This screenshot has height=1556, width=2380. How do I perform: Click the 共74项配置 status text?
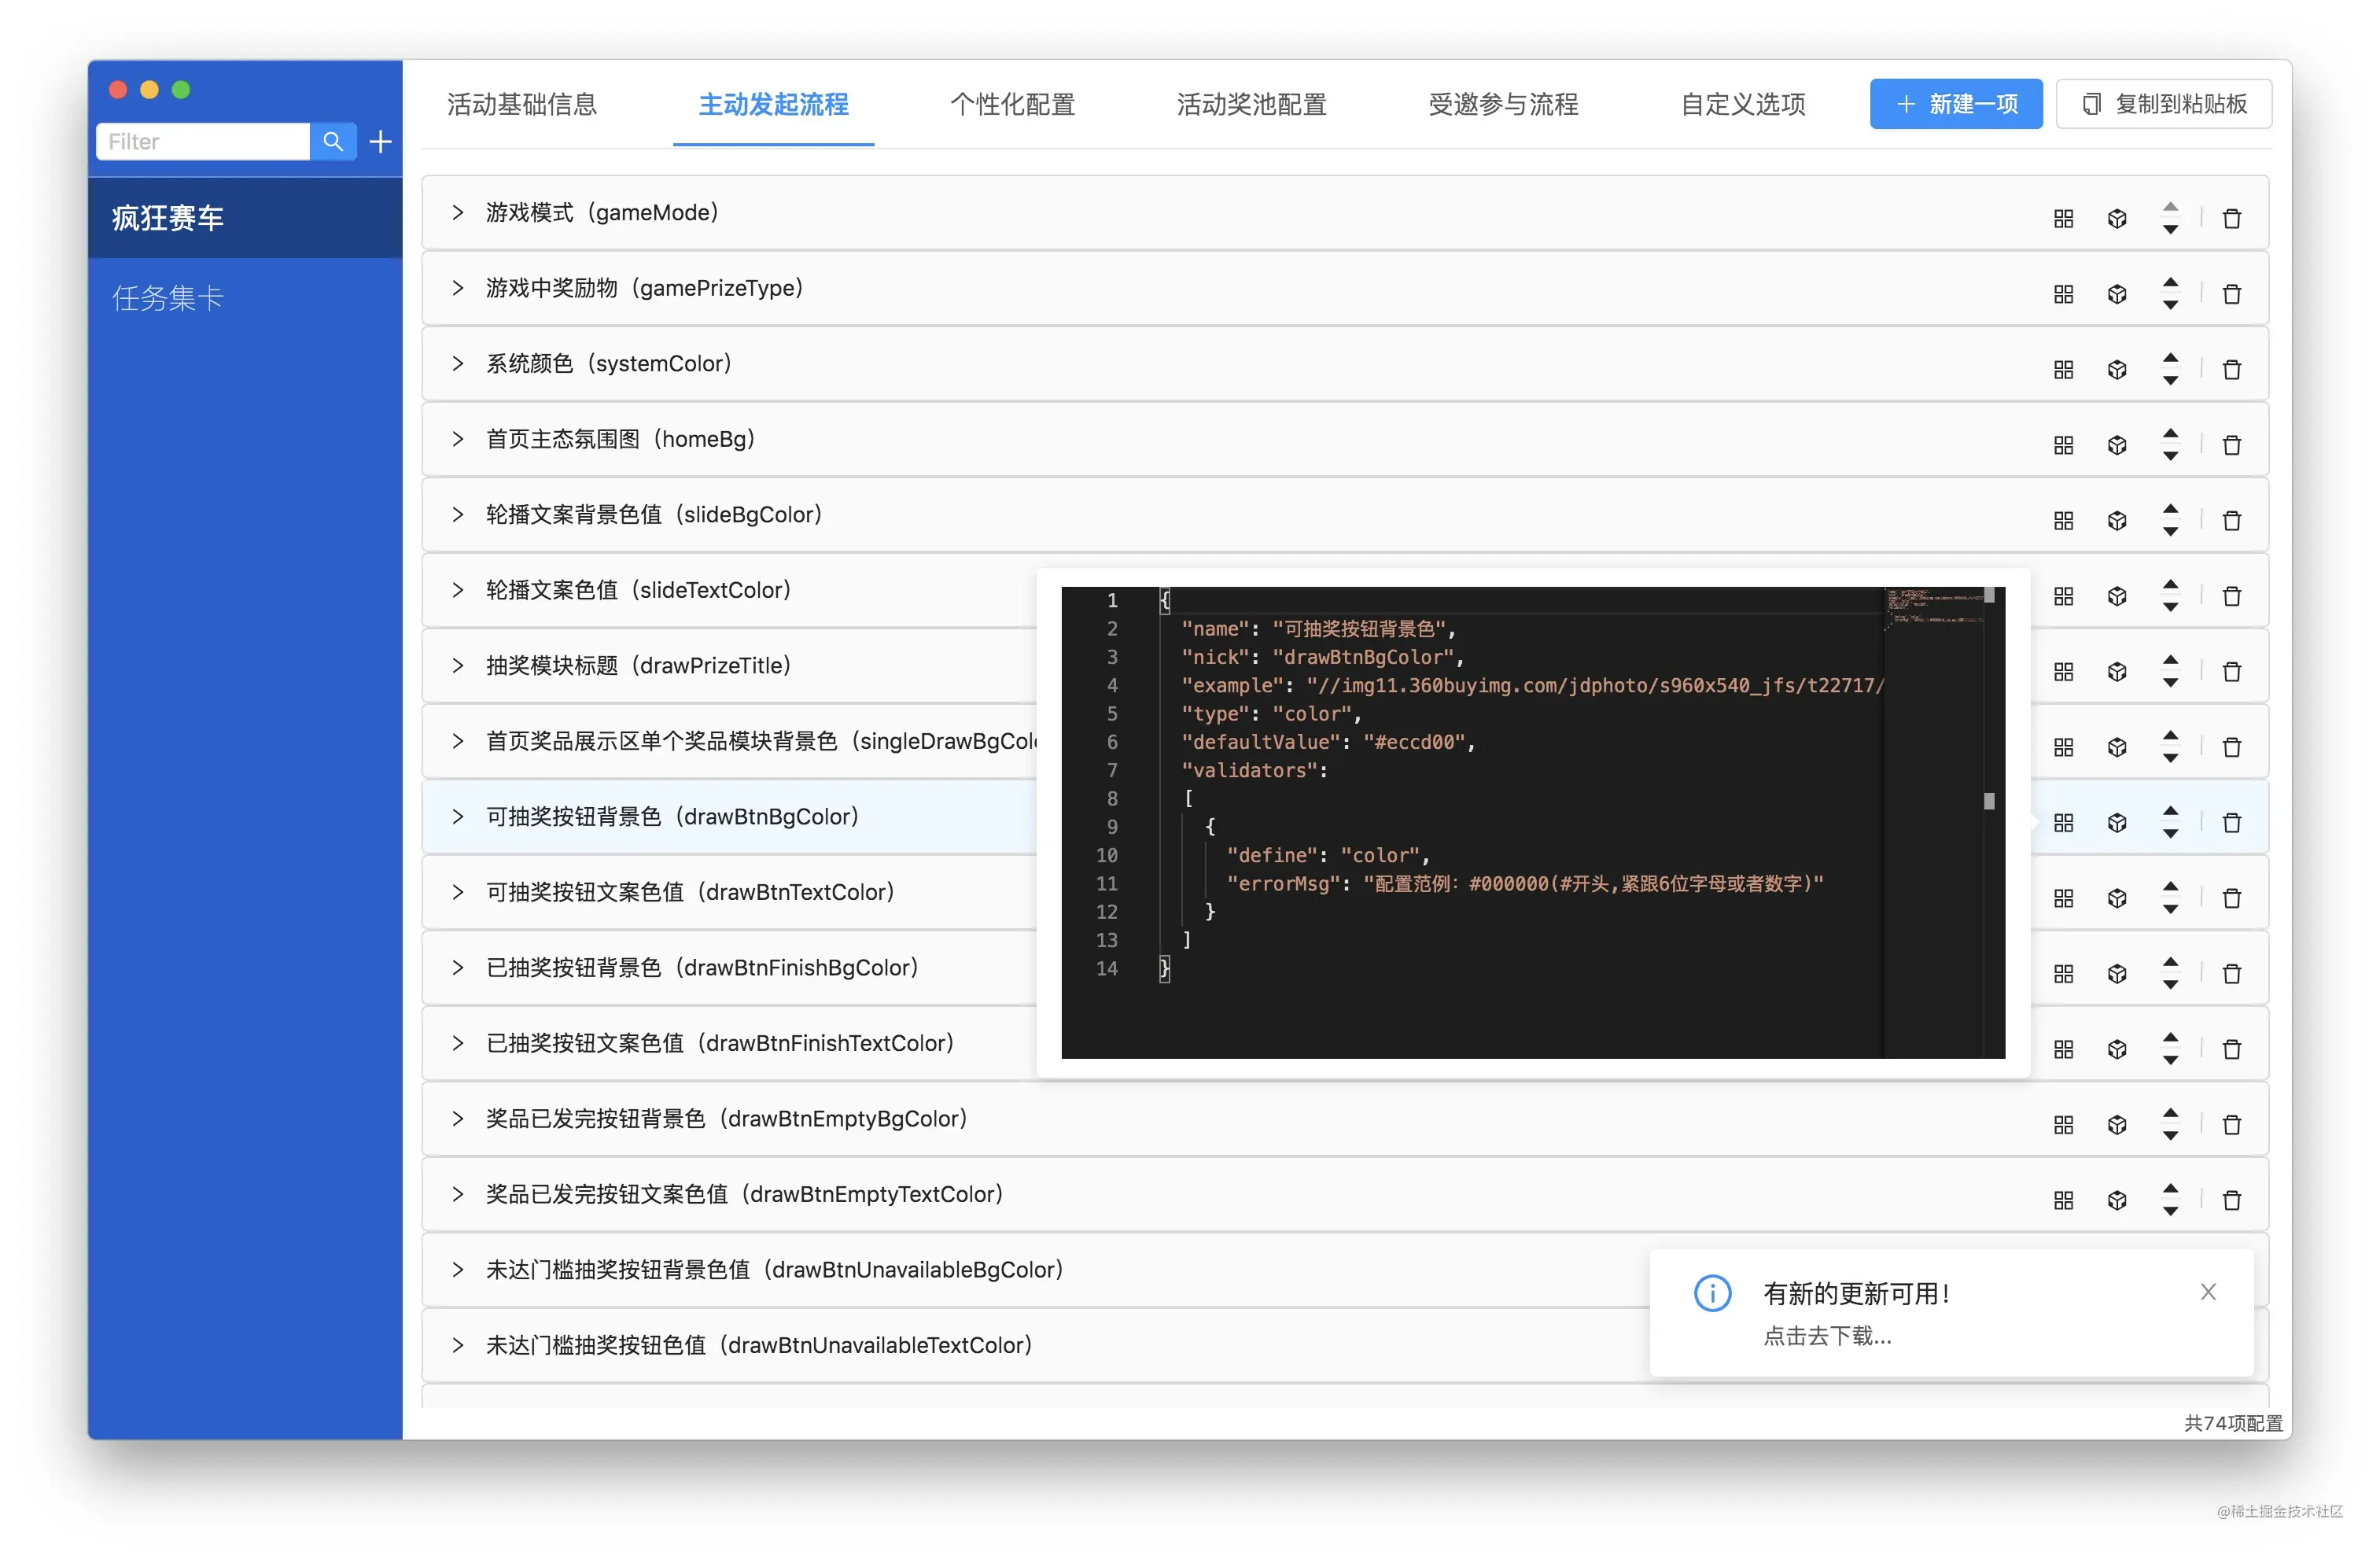click(2233, 1422)
